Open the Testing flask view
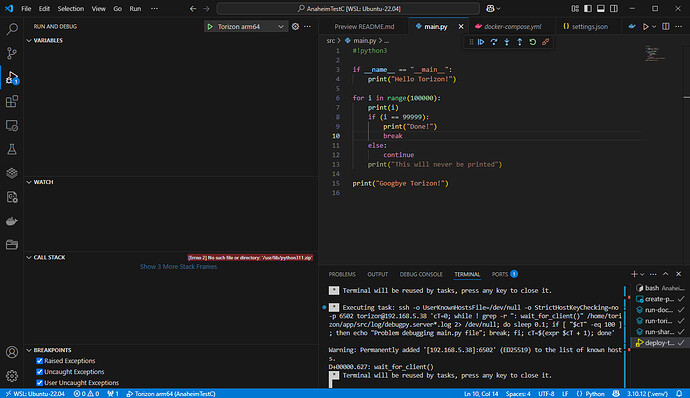The width and height of the screenshot is (690, 398). coord(12,149)
